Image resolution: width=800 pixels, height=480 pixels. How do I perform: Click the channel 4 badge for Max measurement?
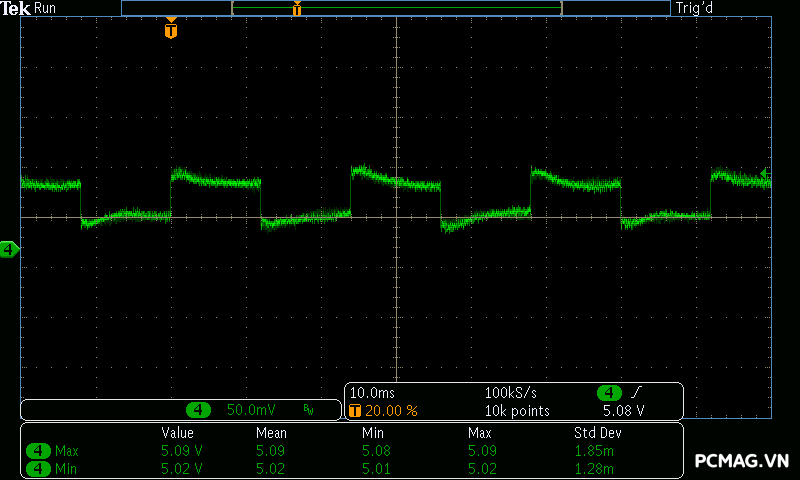click(x=38, y=451)
